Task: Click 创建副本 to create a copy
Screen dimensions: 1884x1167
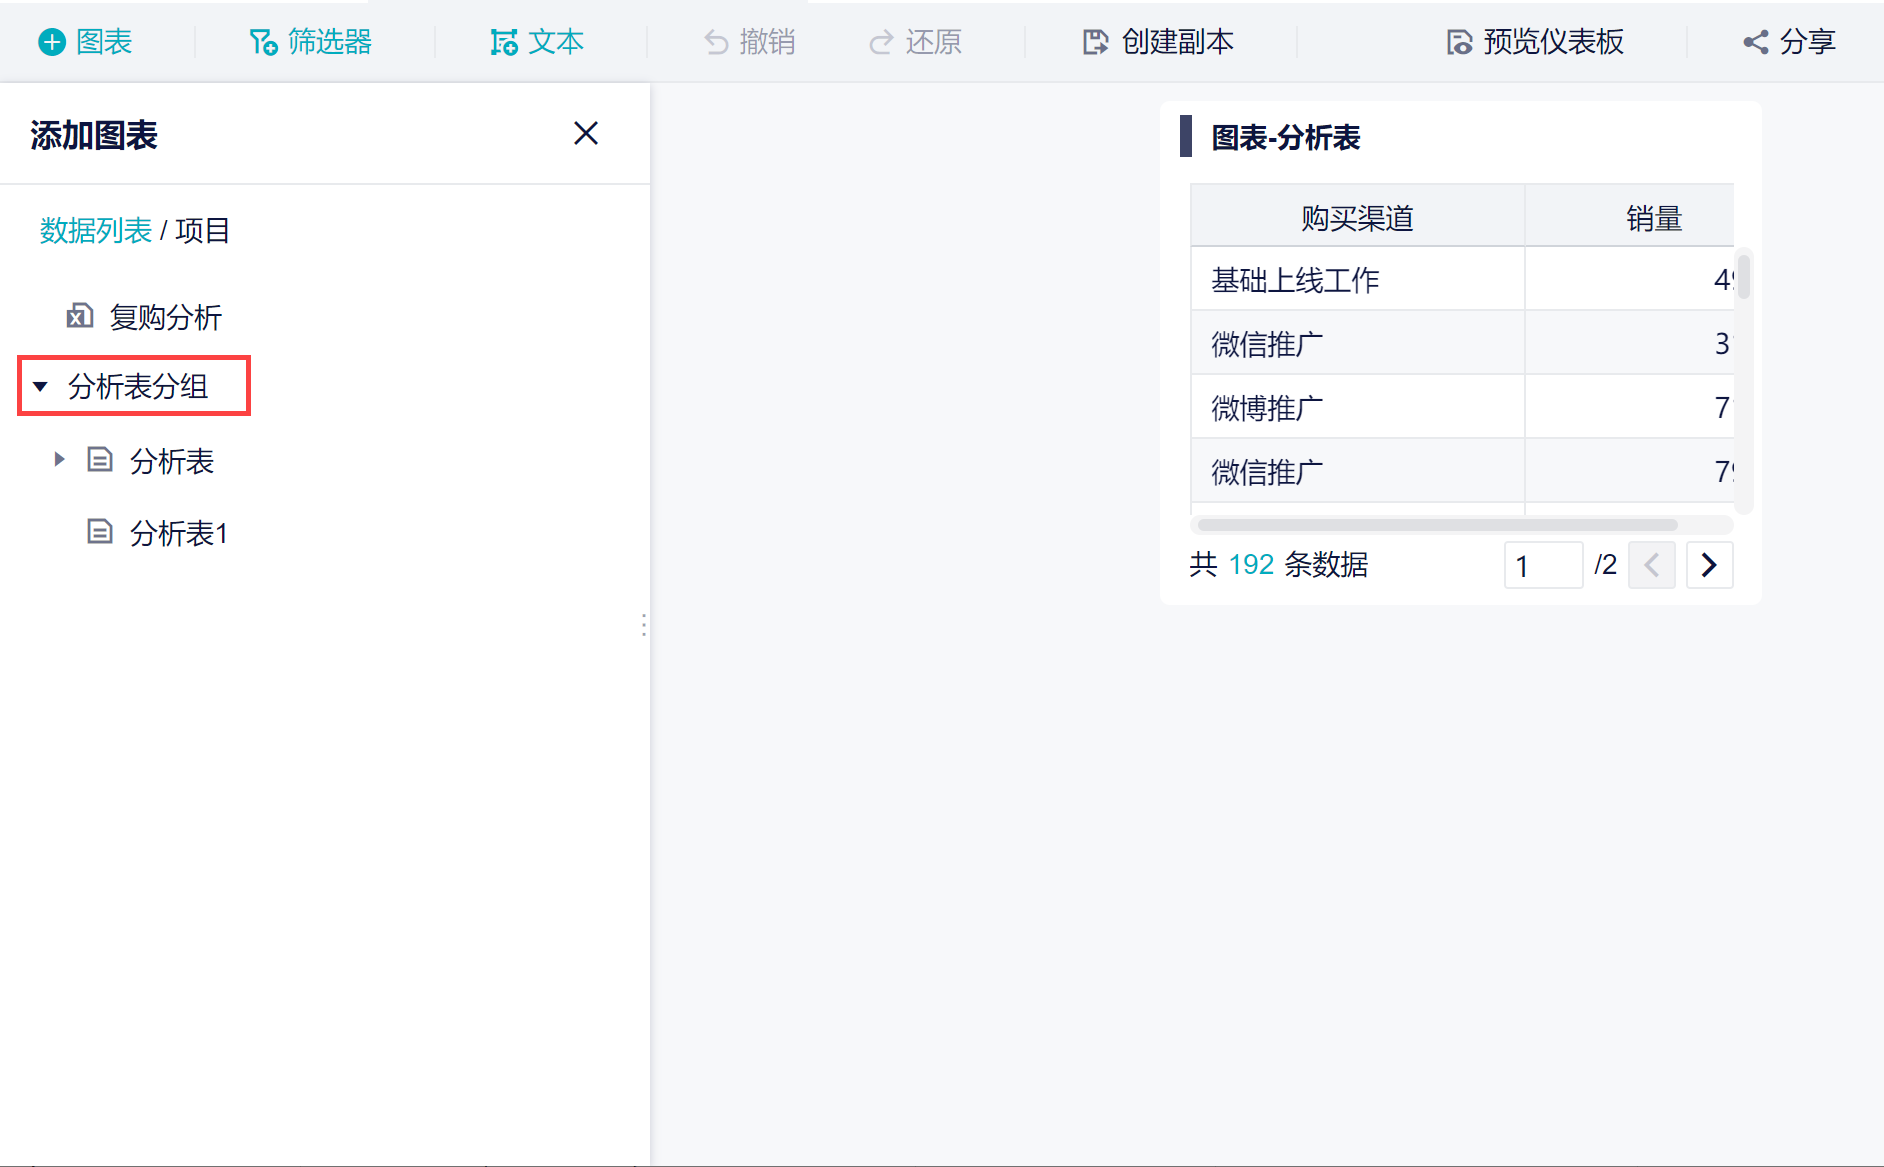Action: click(1158, 42)
